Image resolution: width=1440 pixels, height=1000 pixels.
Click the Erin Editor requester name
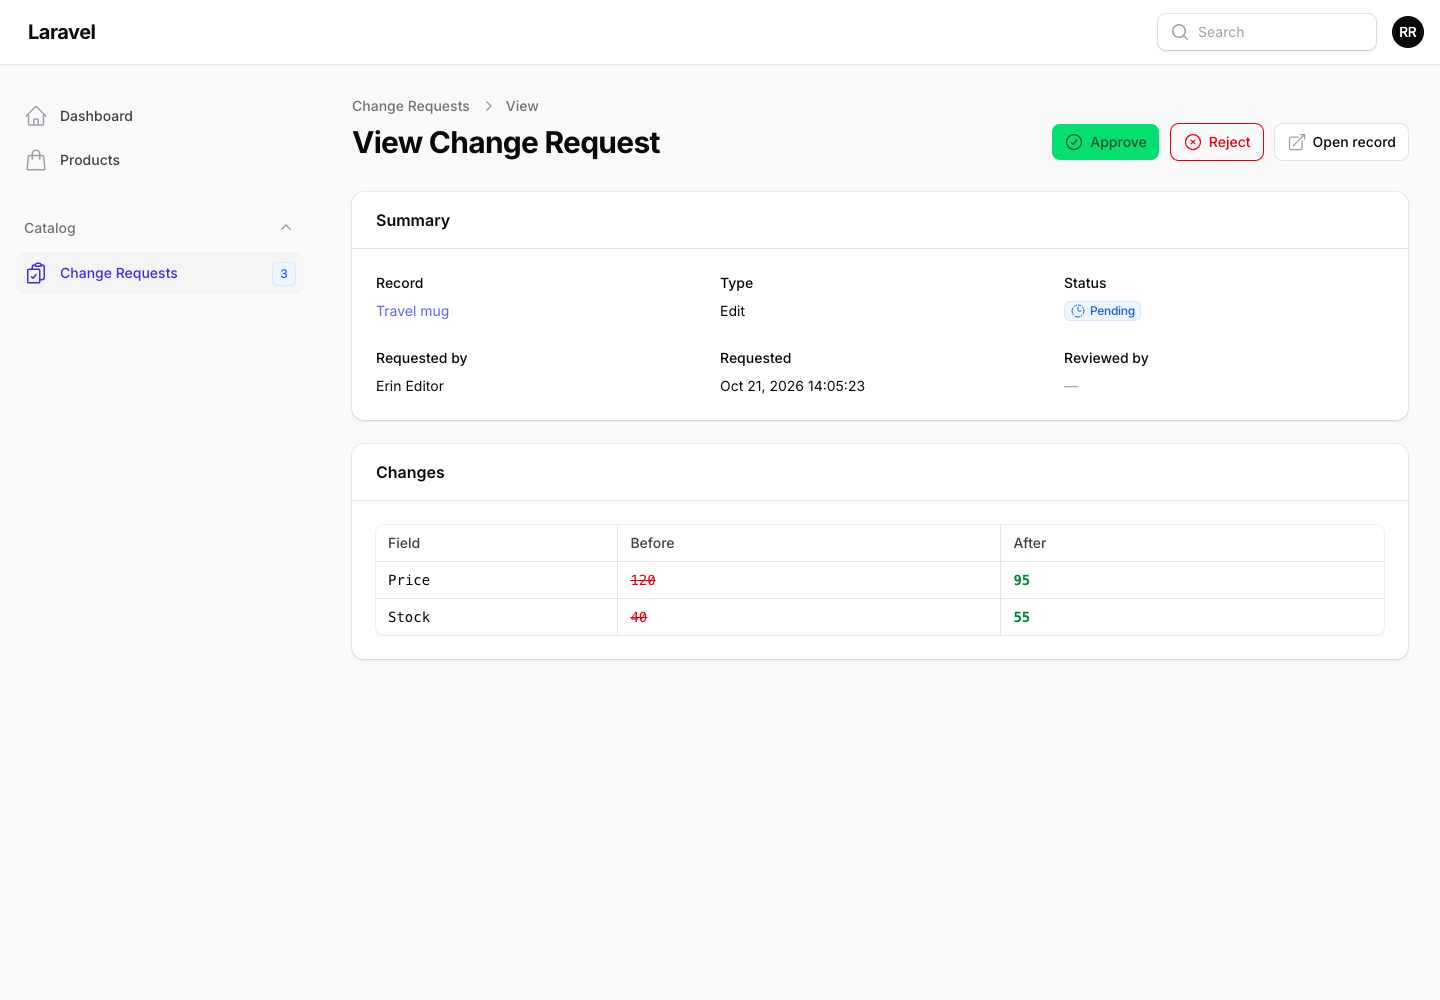point(410,386)
